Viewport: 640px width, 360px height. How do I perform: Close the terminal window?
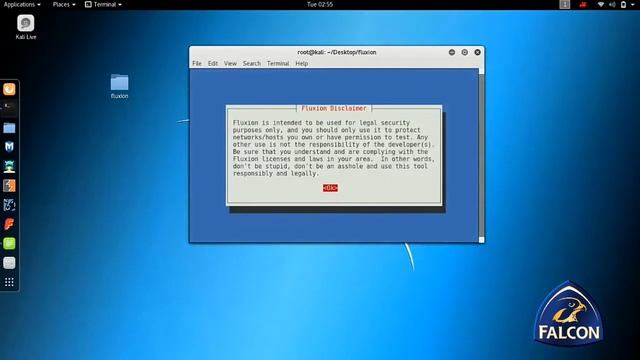(x=477, y=52)
